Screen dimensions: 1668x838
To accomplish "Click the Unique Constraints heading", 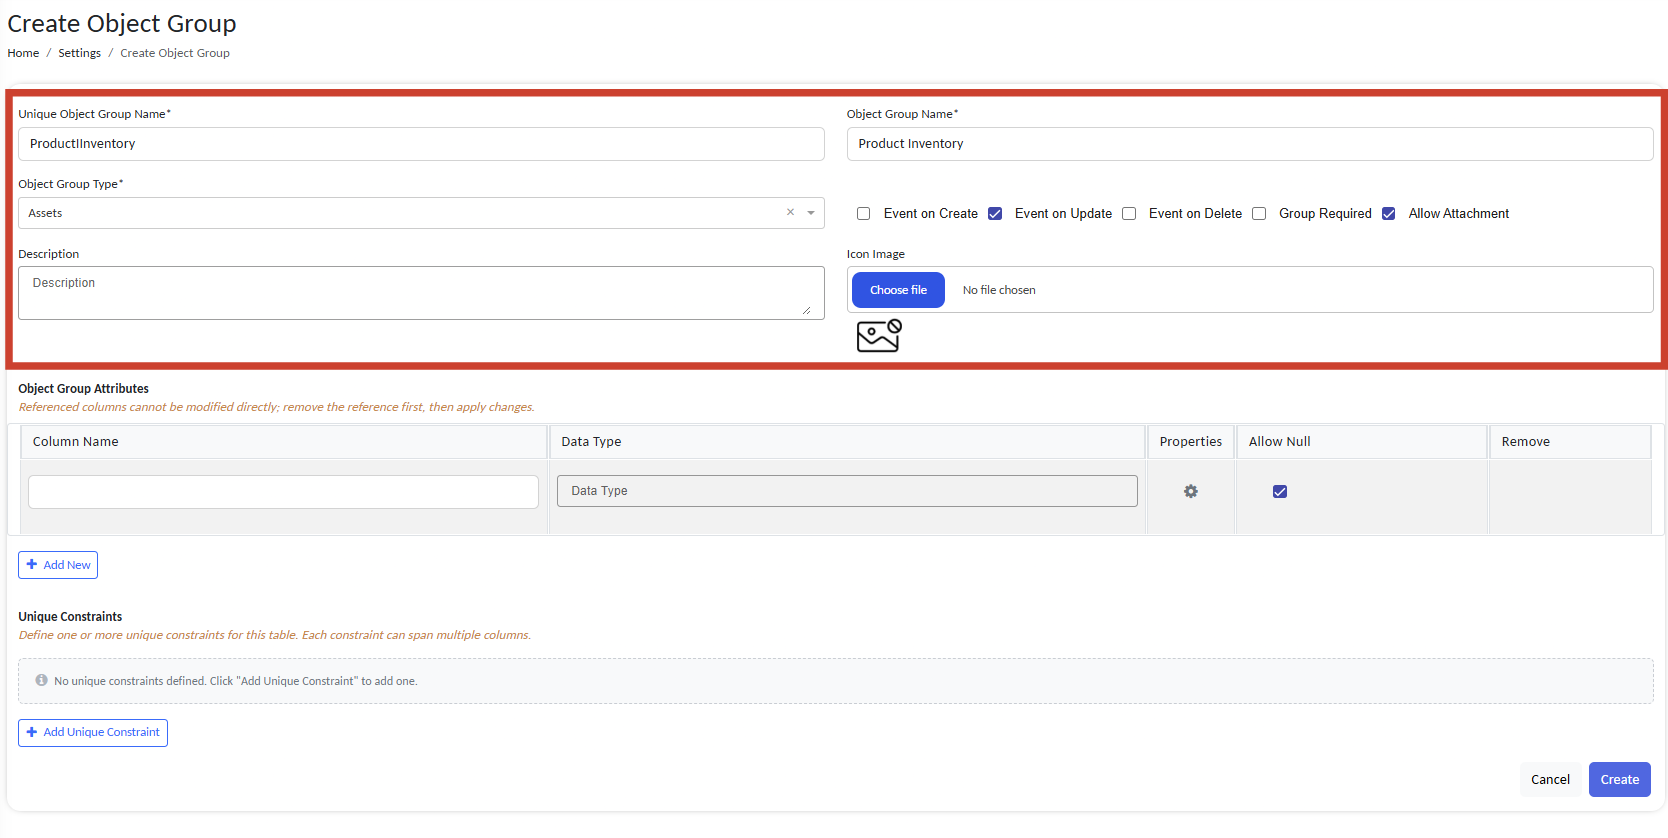I will click(x=70, y=616).
